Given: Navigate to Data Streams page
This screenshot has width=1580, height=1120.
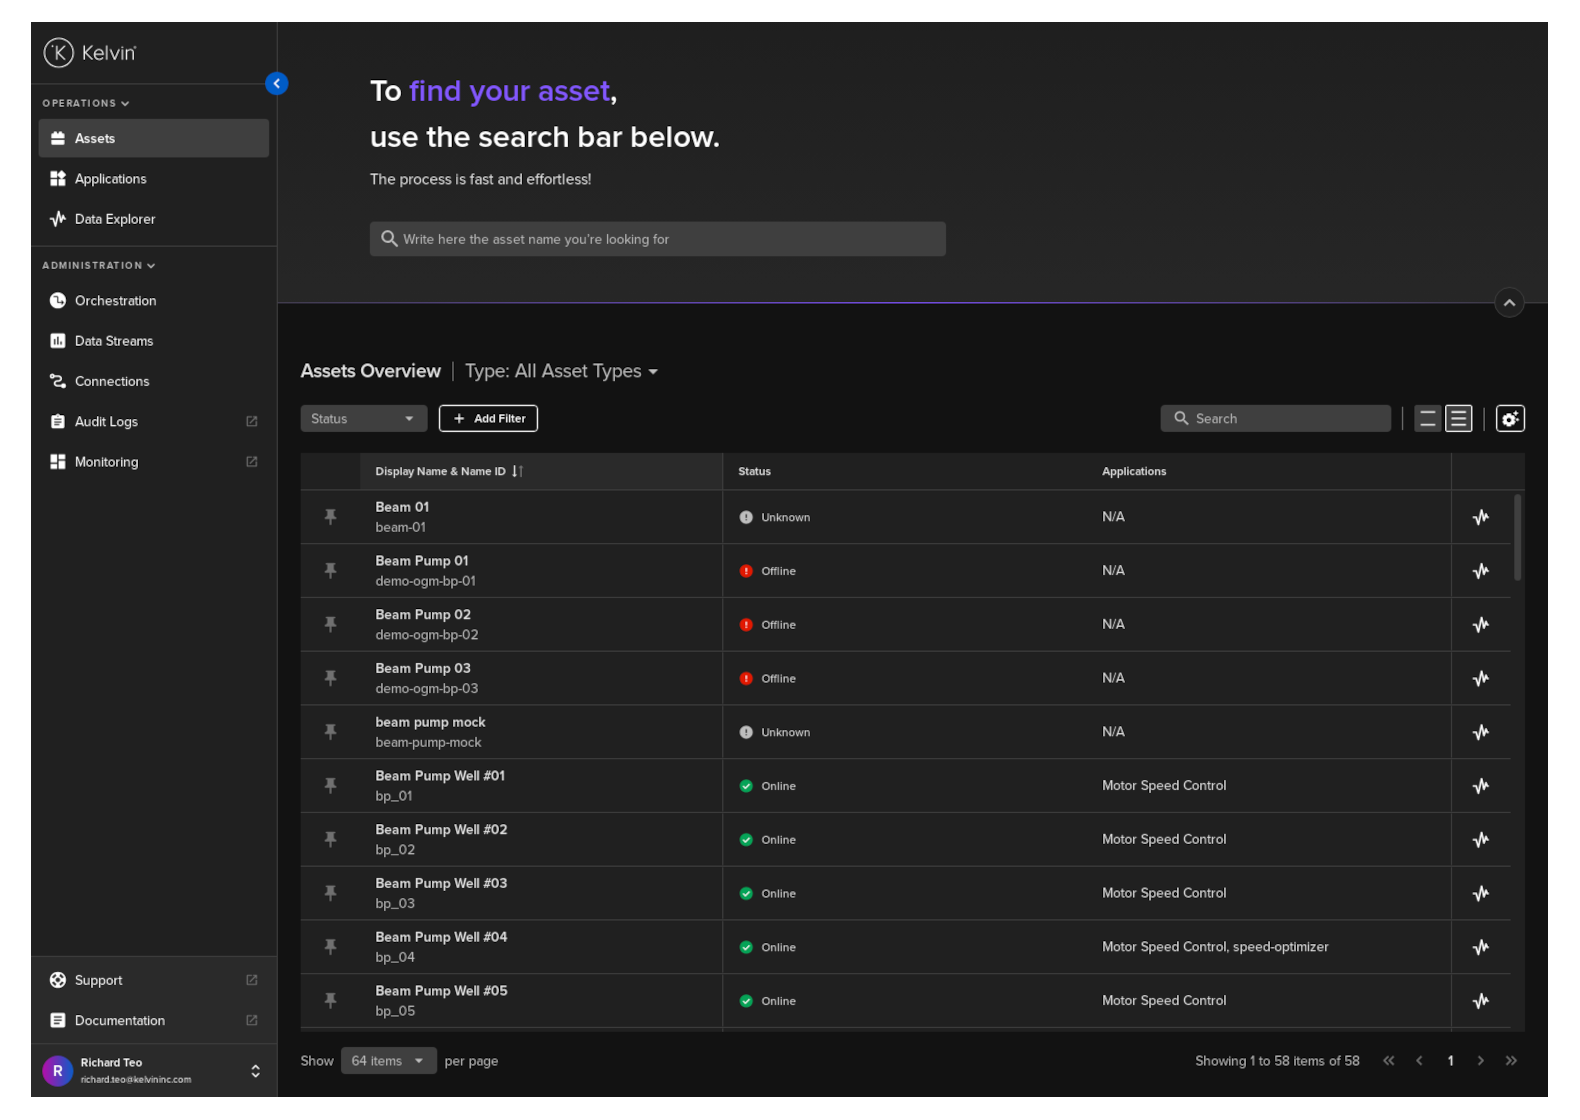Looking at the screenshot, I should 113,341.
